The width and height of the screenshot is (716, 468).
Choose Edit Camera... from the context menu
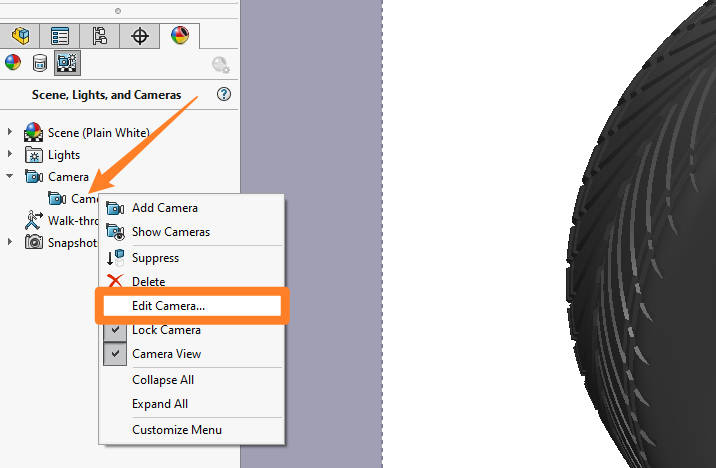tap(168, 306)
